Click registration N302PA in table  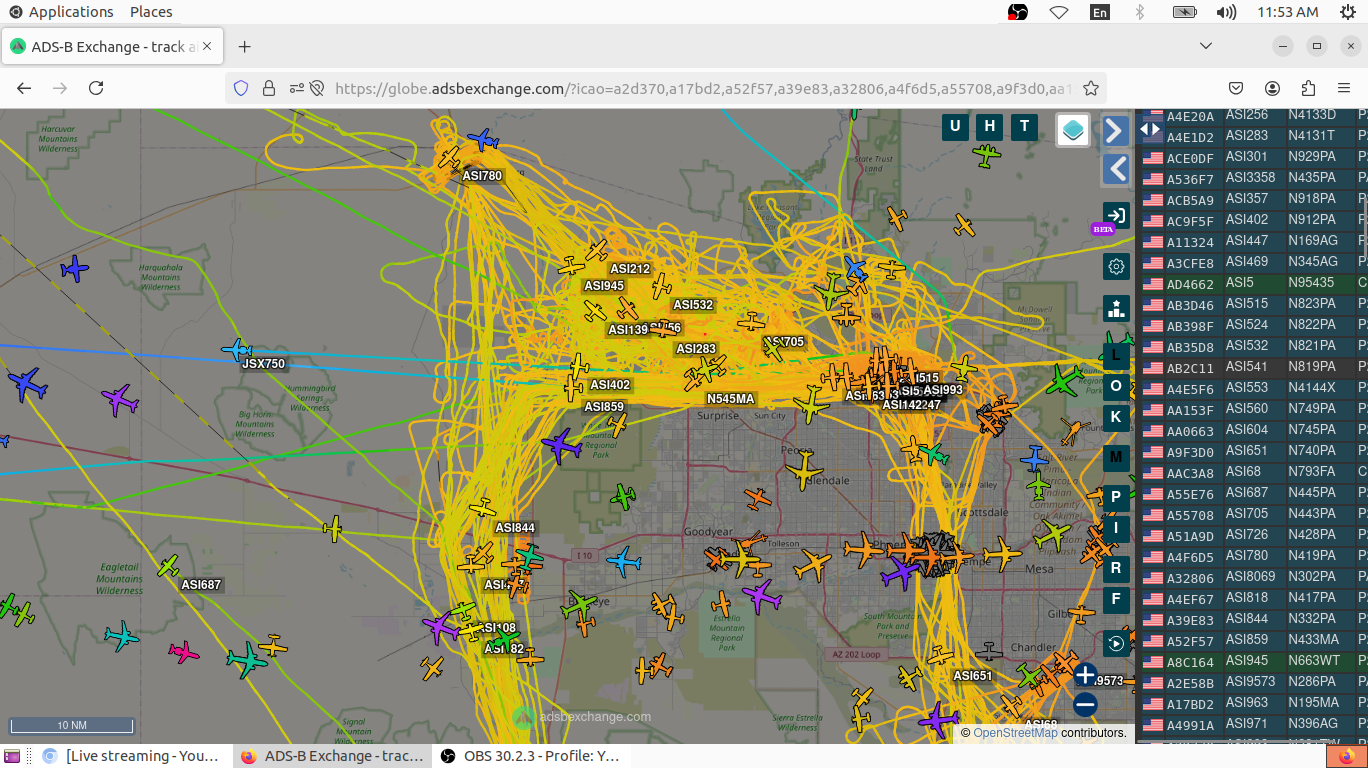click(x=1312, y=577)
